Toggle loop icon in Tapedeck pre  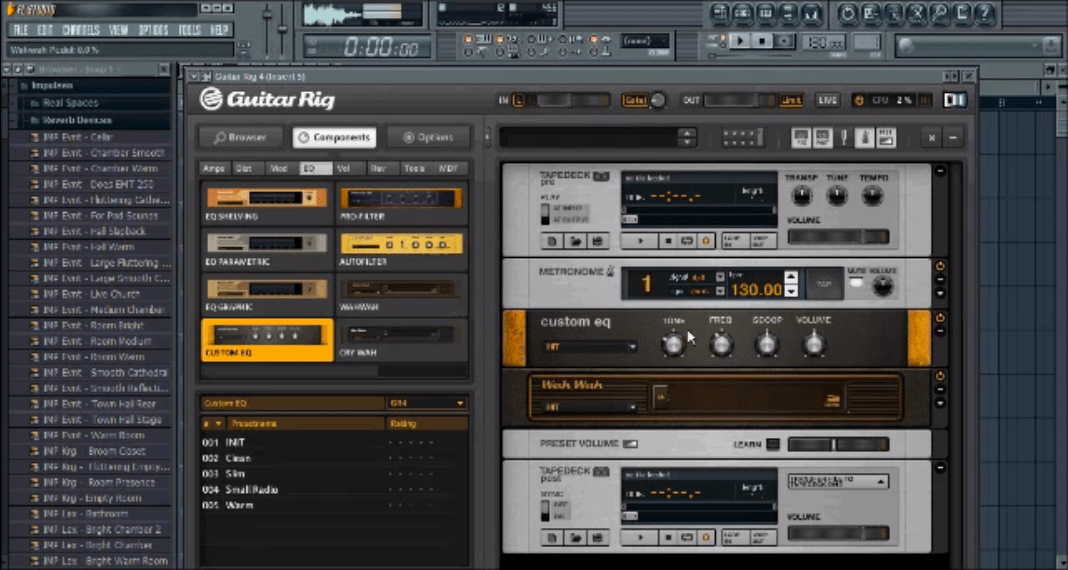687,240
